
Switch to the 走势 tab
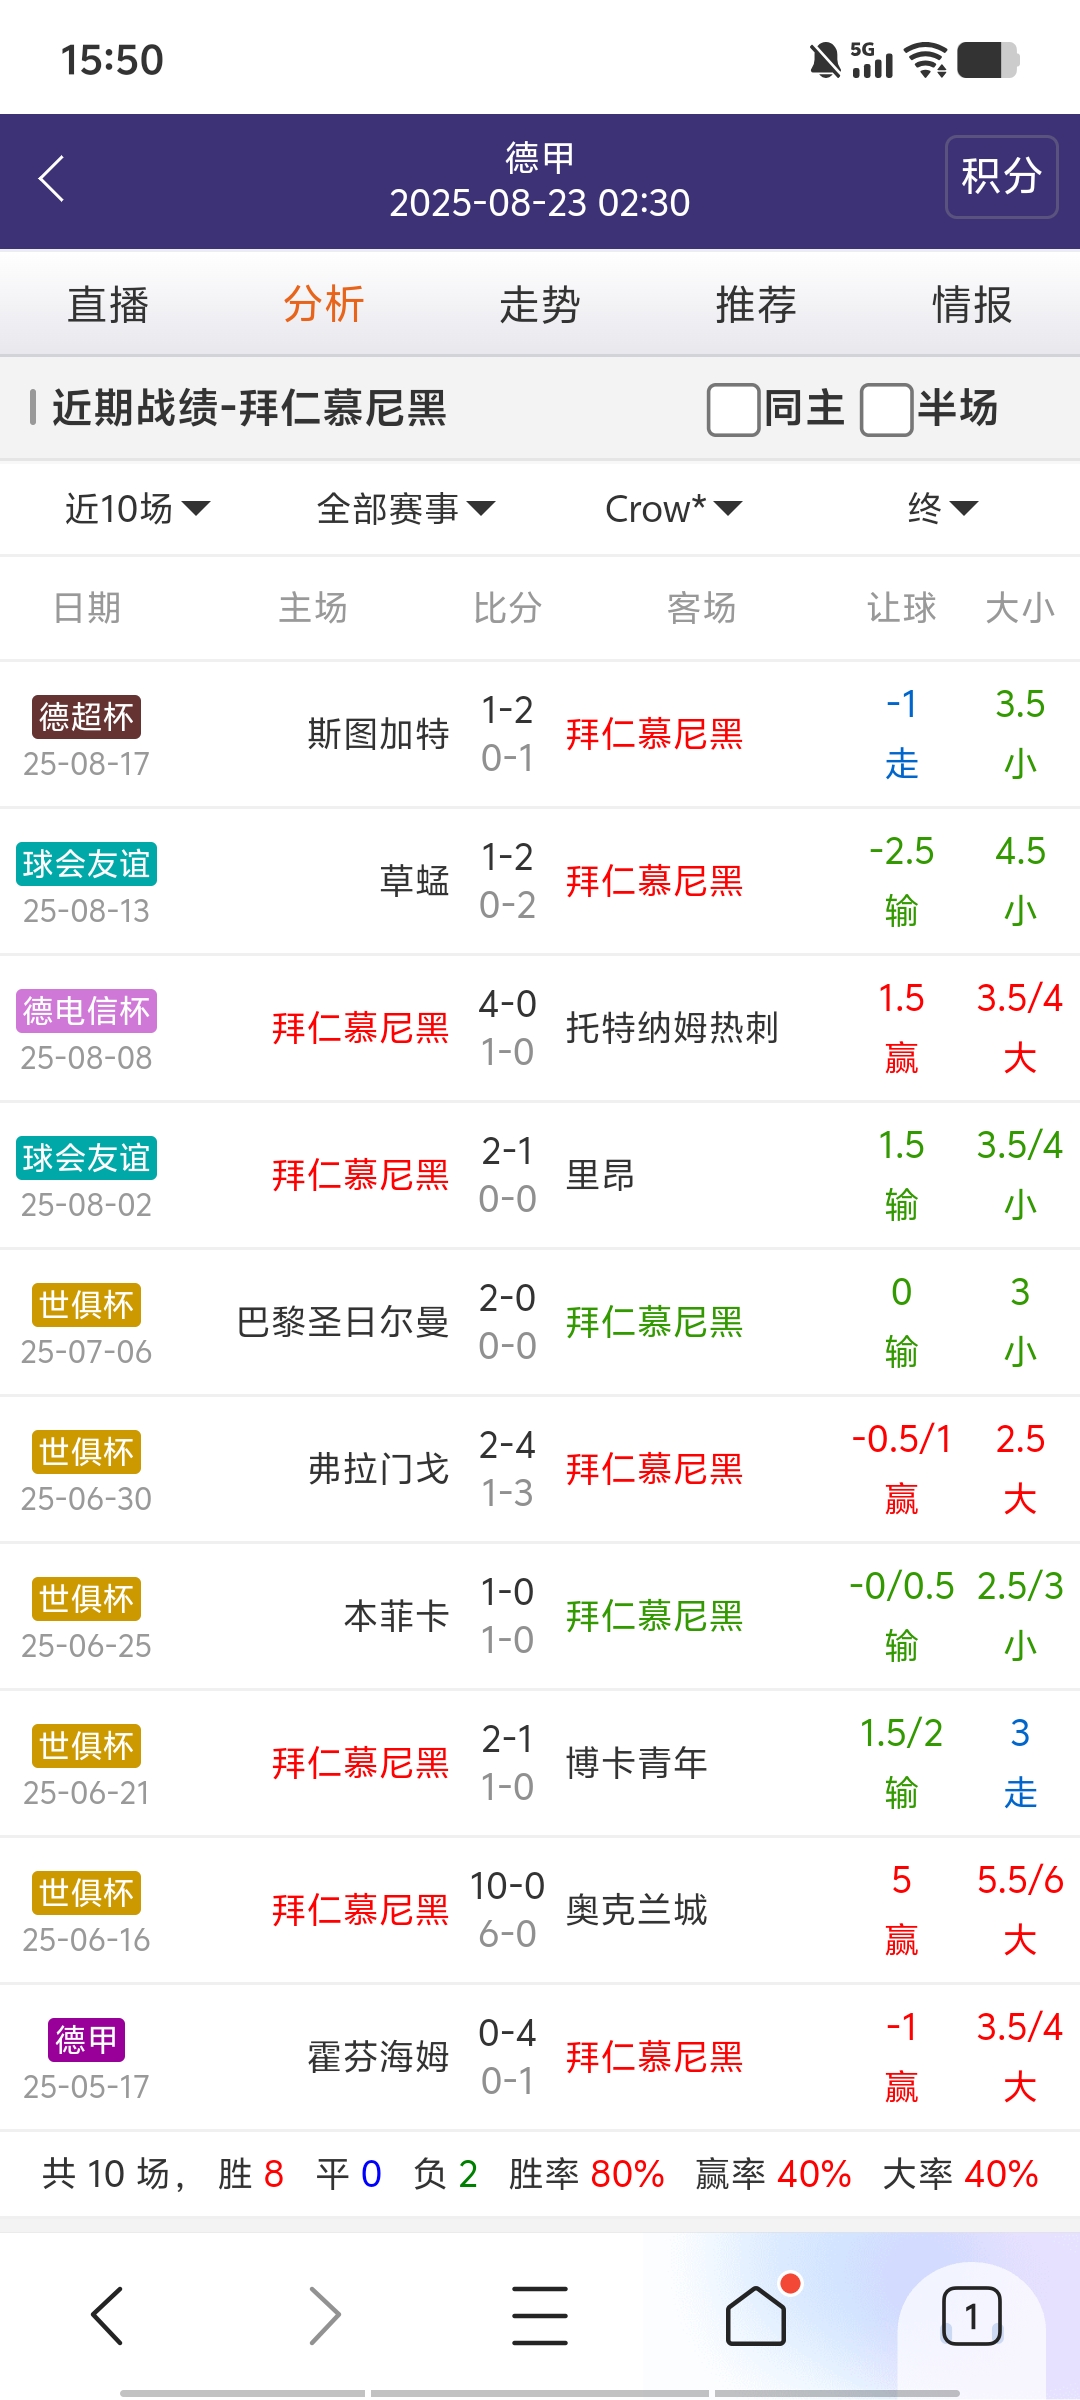click(540, 305)
